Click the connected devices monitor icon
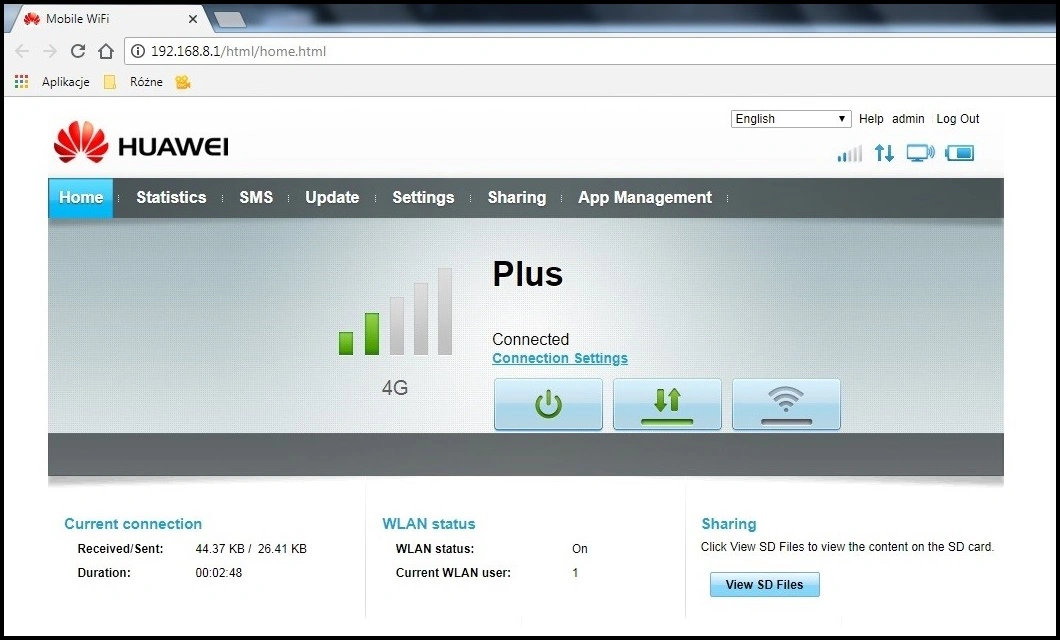1060x640 pixels. pyautogui.click(x=920, y=153)
